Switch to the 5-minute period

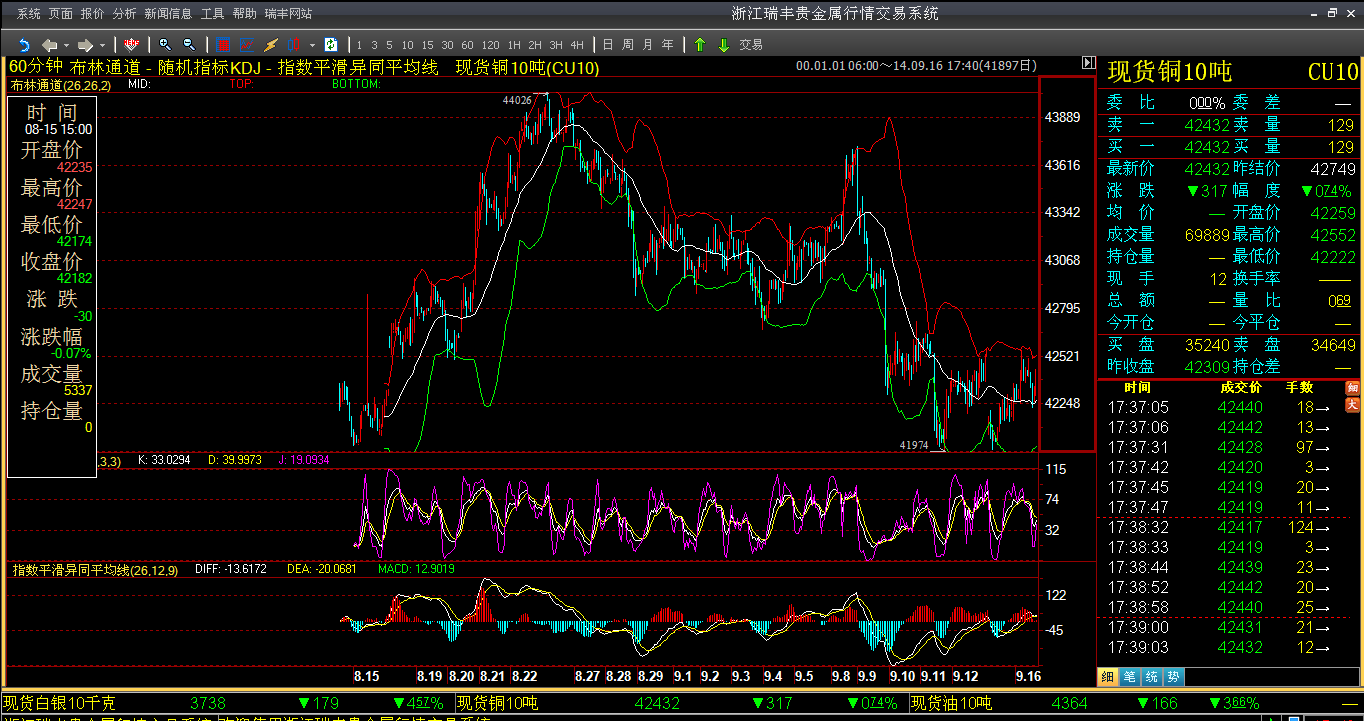(x=389, y=45)
